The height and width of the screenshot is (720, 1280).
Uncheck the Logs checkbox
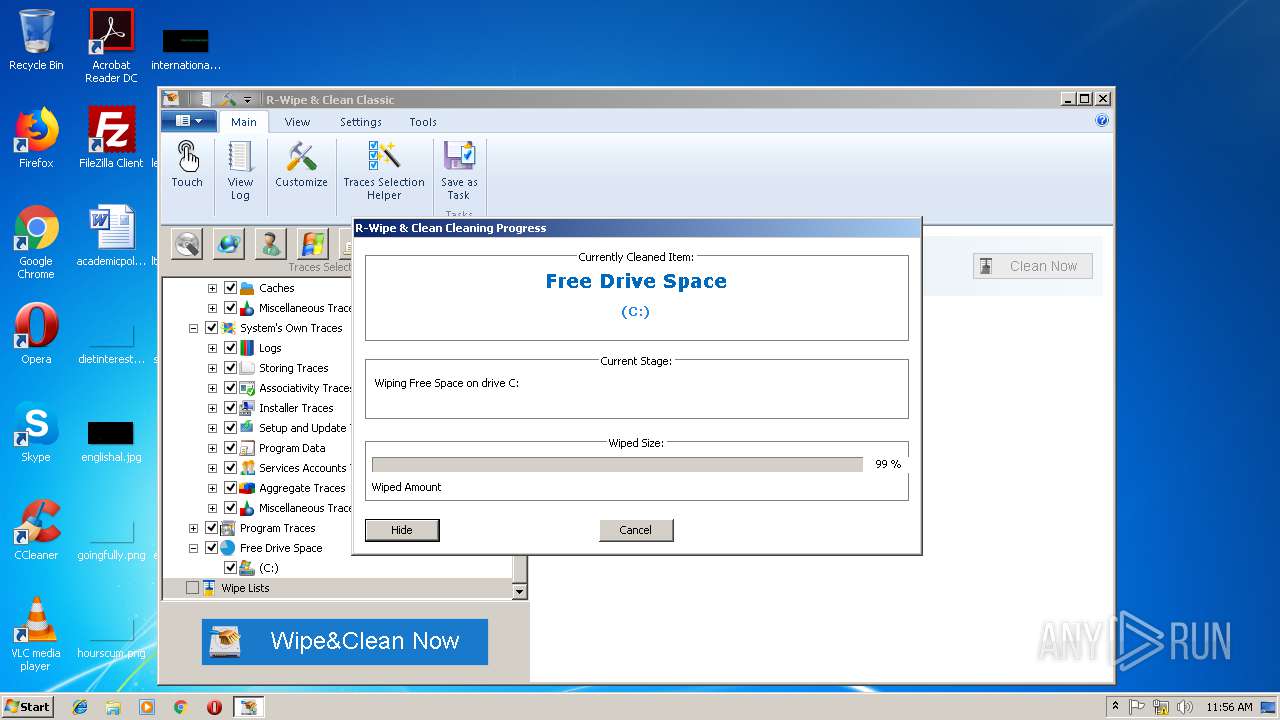(x=230, y=348)
